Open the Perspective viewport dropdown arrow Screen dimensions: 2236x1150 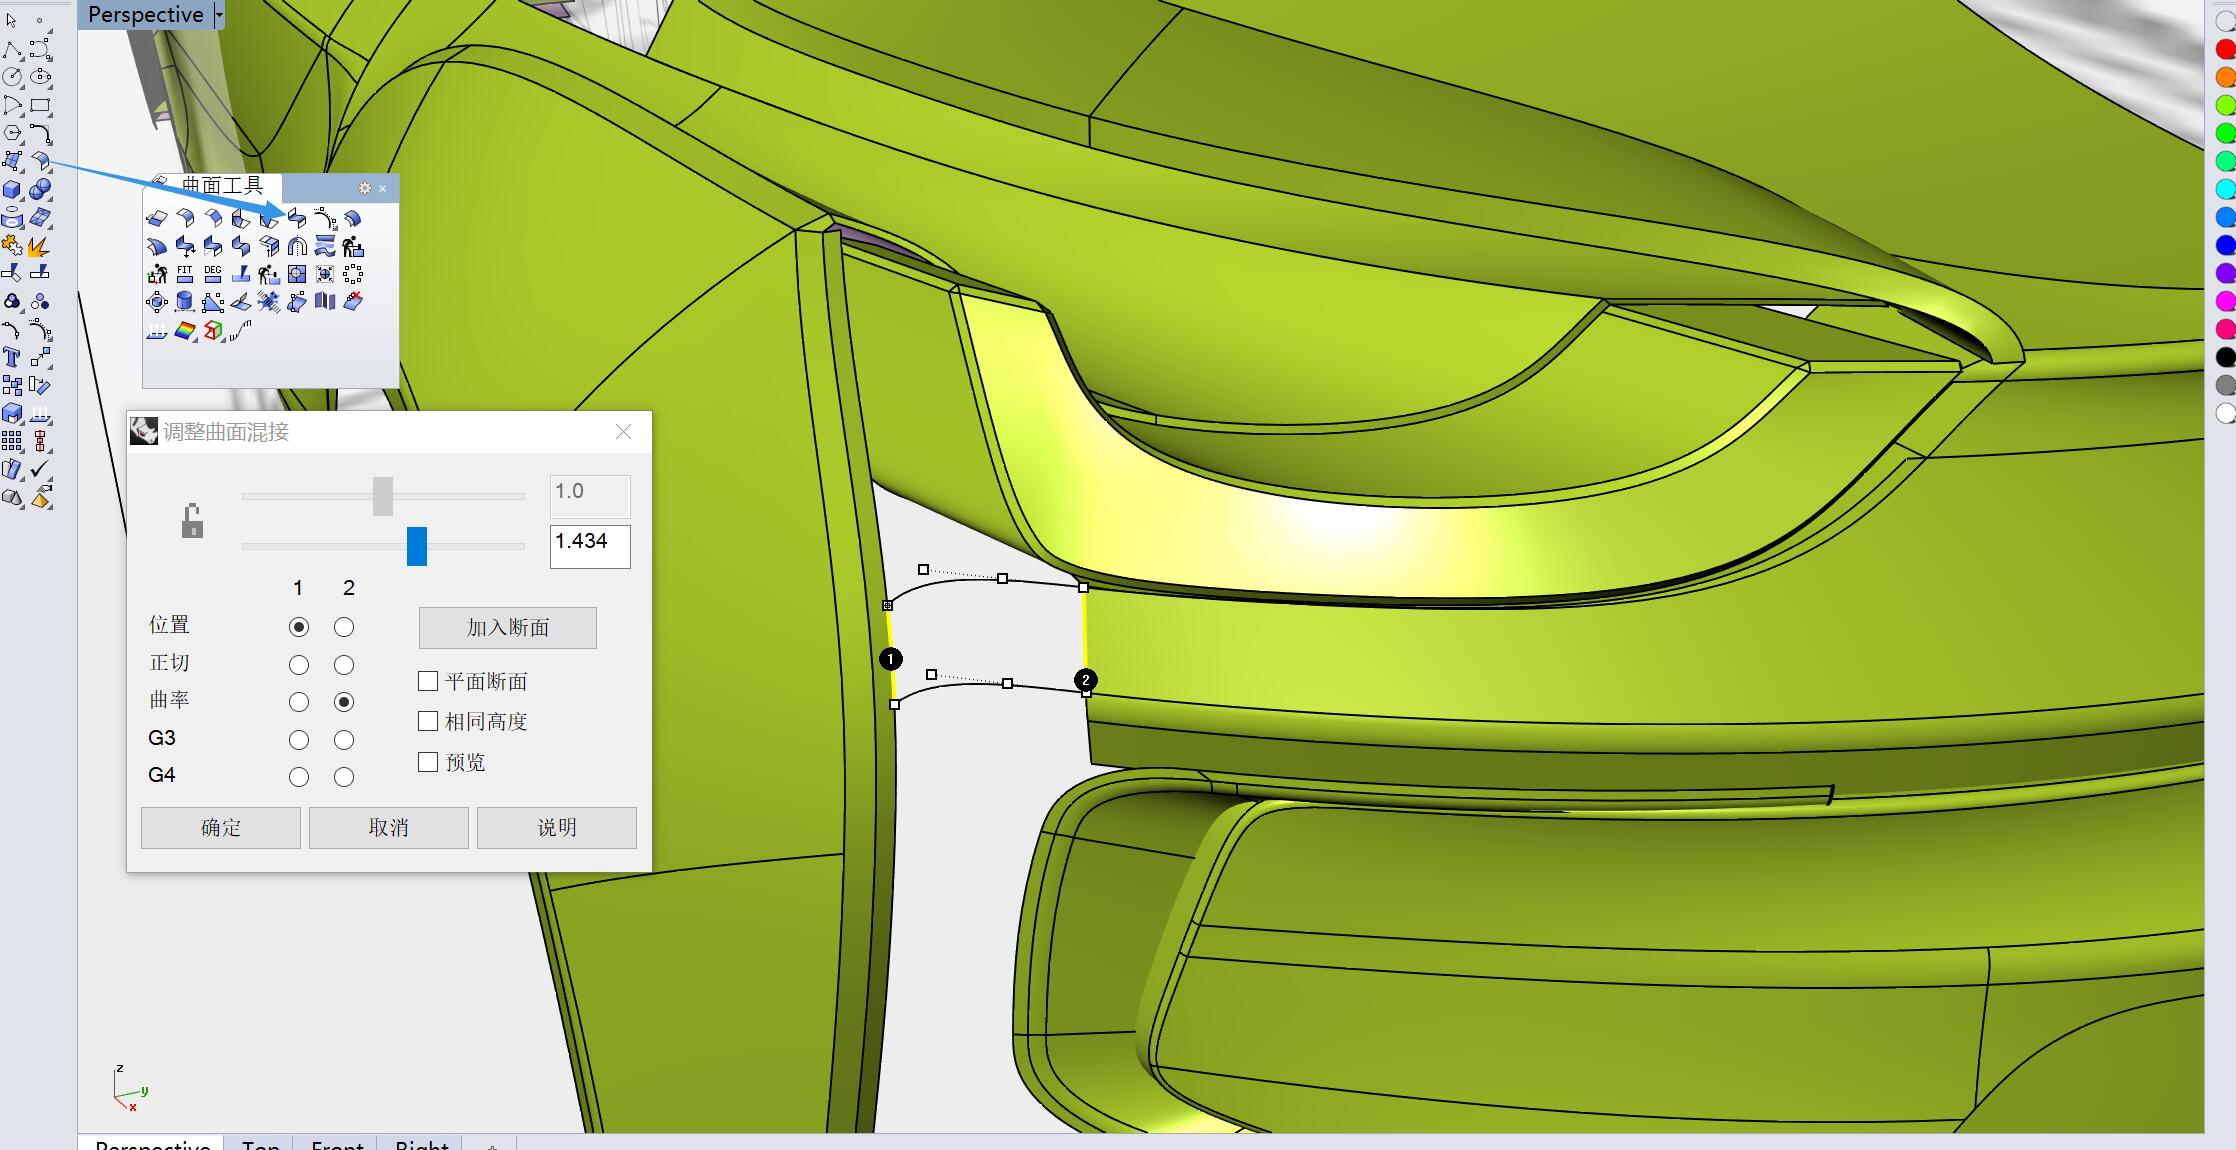tap(219, 15)
